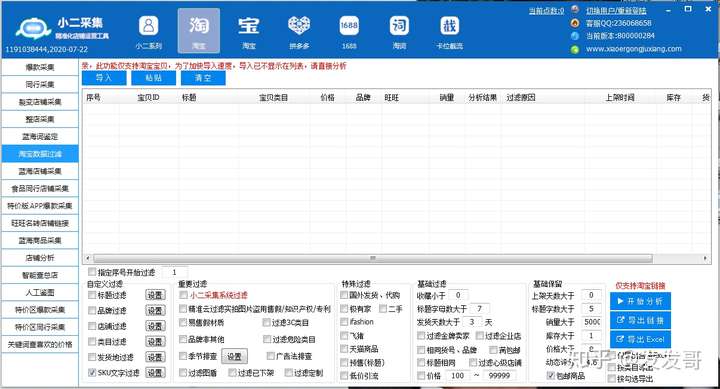Click the 导出链接 export links button
Viewport: 720px width, 389px height.
pyautogui.click(x=640, y=320)
